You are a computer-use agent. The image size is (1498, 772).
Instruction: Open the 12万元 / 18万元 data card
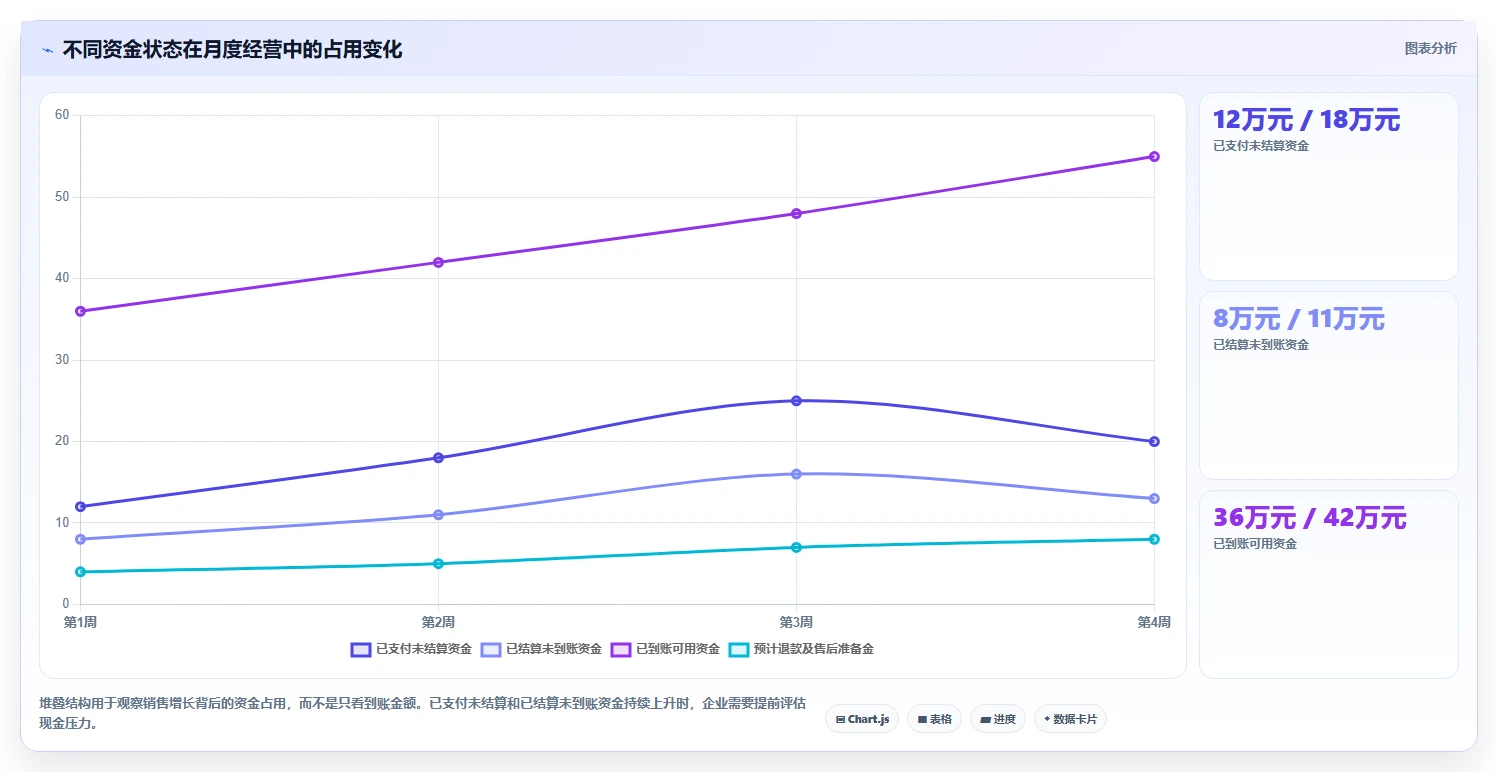[x=1329, y=186]
